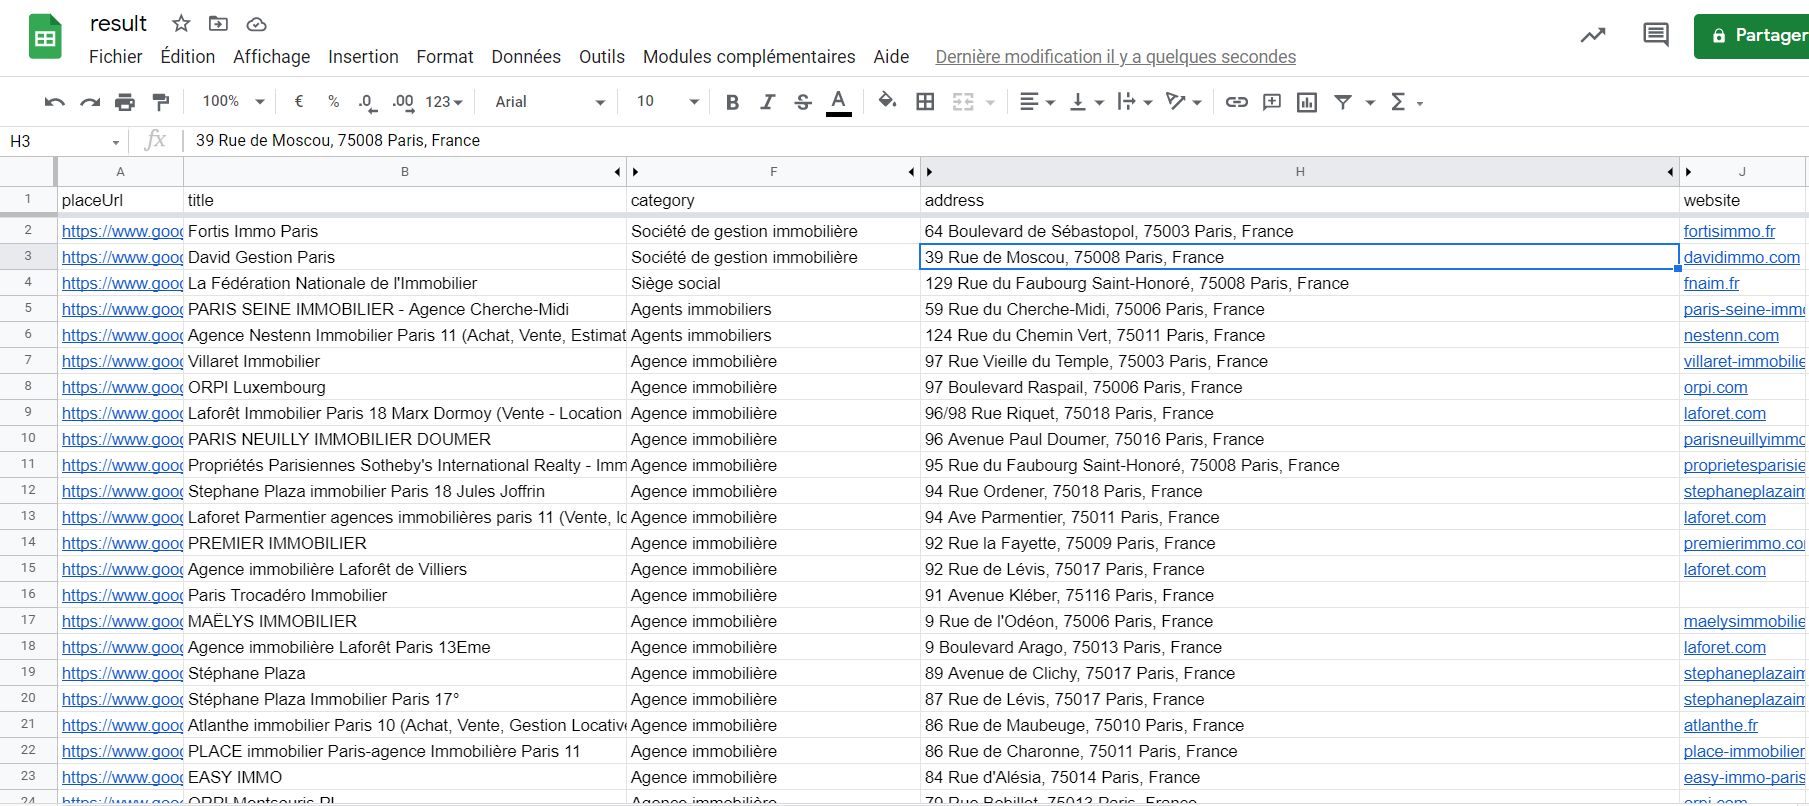This screenshot has height=806, width=1809.
Task: Open atlanthe.fr website link
Action: tap(1720, 725)
